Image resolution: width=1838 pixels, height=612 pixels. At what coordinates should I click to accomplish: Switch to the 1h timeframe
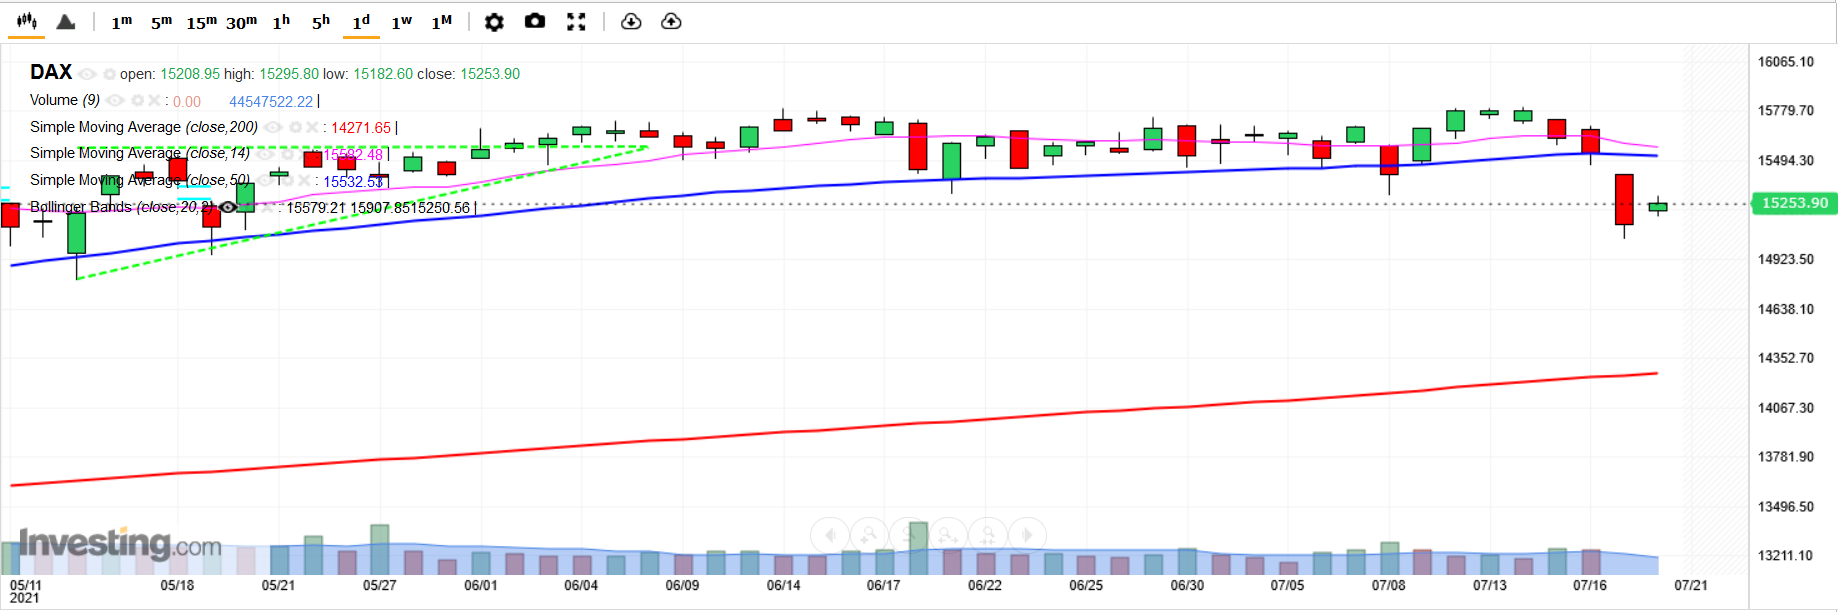[281, 22]
